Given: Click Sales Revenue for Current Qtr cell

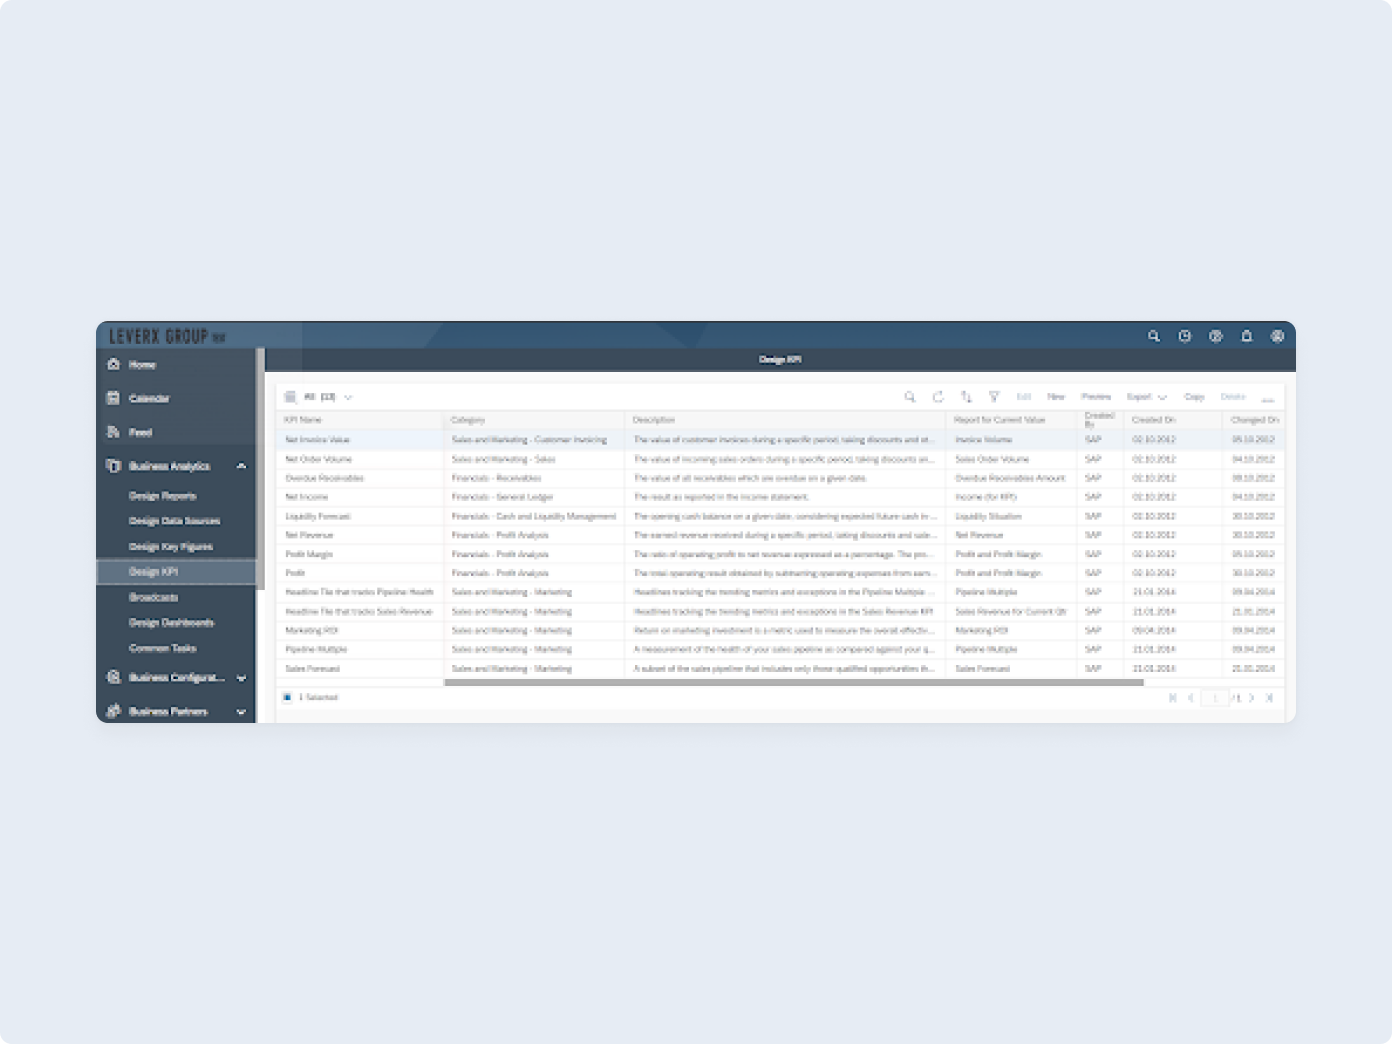Looking at the screenshot, I should (1011, 611).
